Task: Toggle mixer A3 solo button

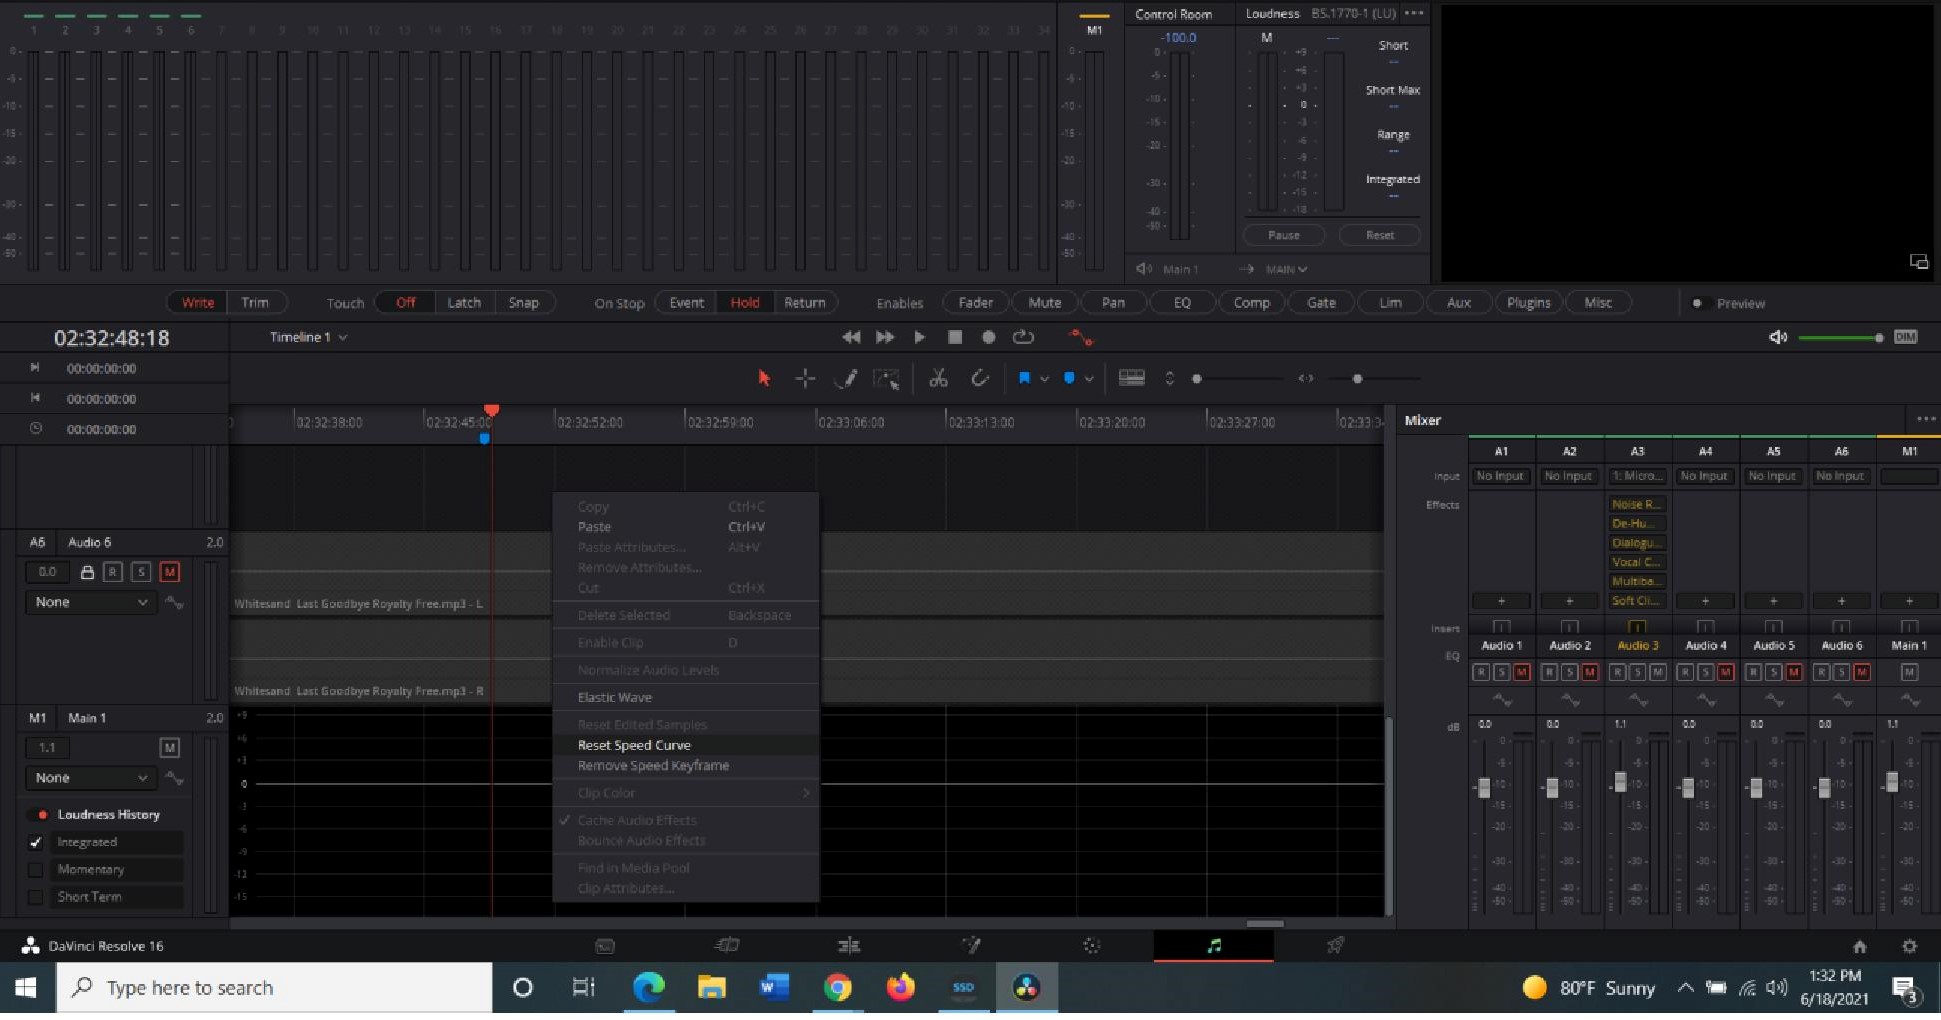Action: 1637,672
